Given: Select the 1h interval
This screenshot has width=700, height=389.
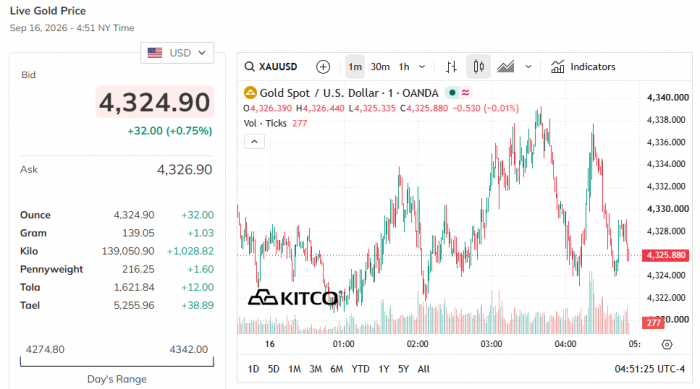Looking at the screenshot, I should (404, 67).
